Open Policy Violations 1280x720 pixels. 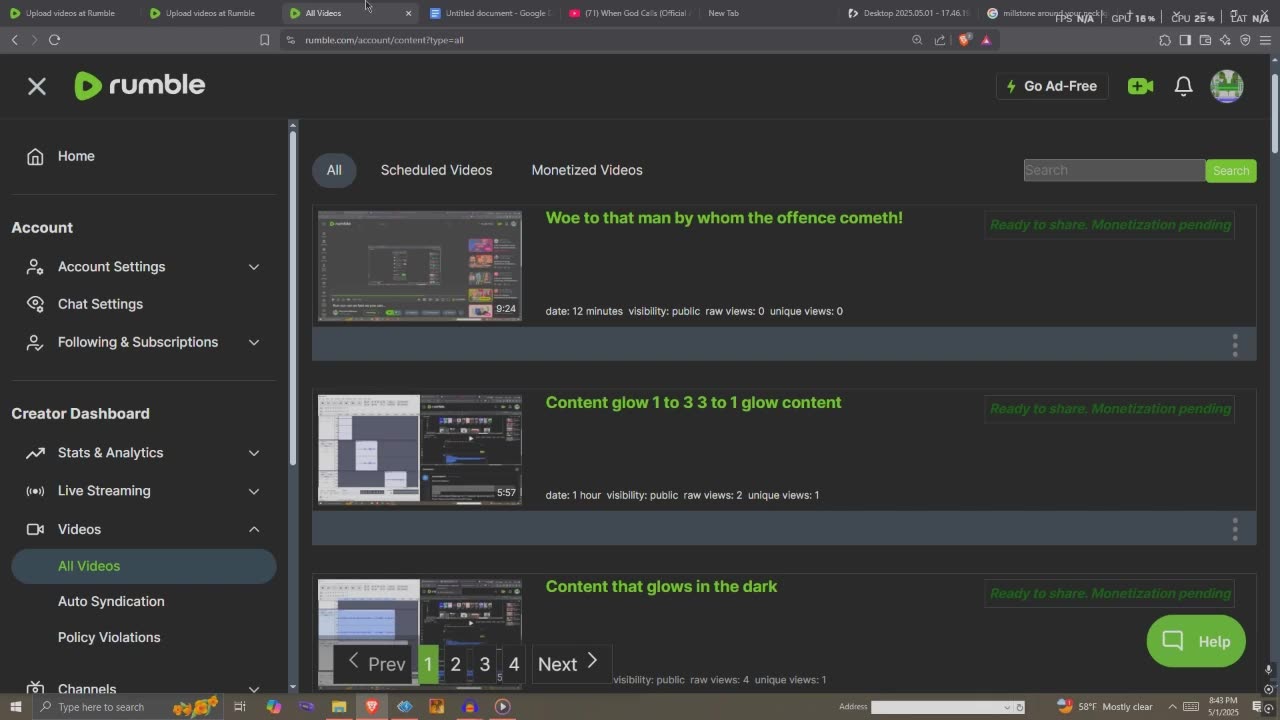(x=109, y=637)
